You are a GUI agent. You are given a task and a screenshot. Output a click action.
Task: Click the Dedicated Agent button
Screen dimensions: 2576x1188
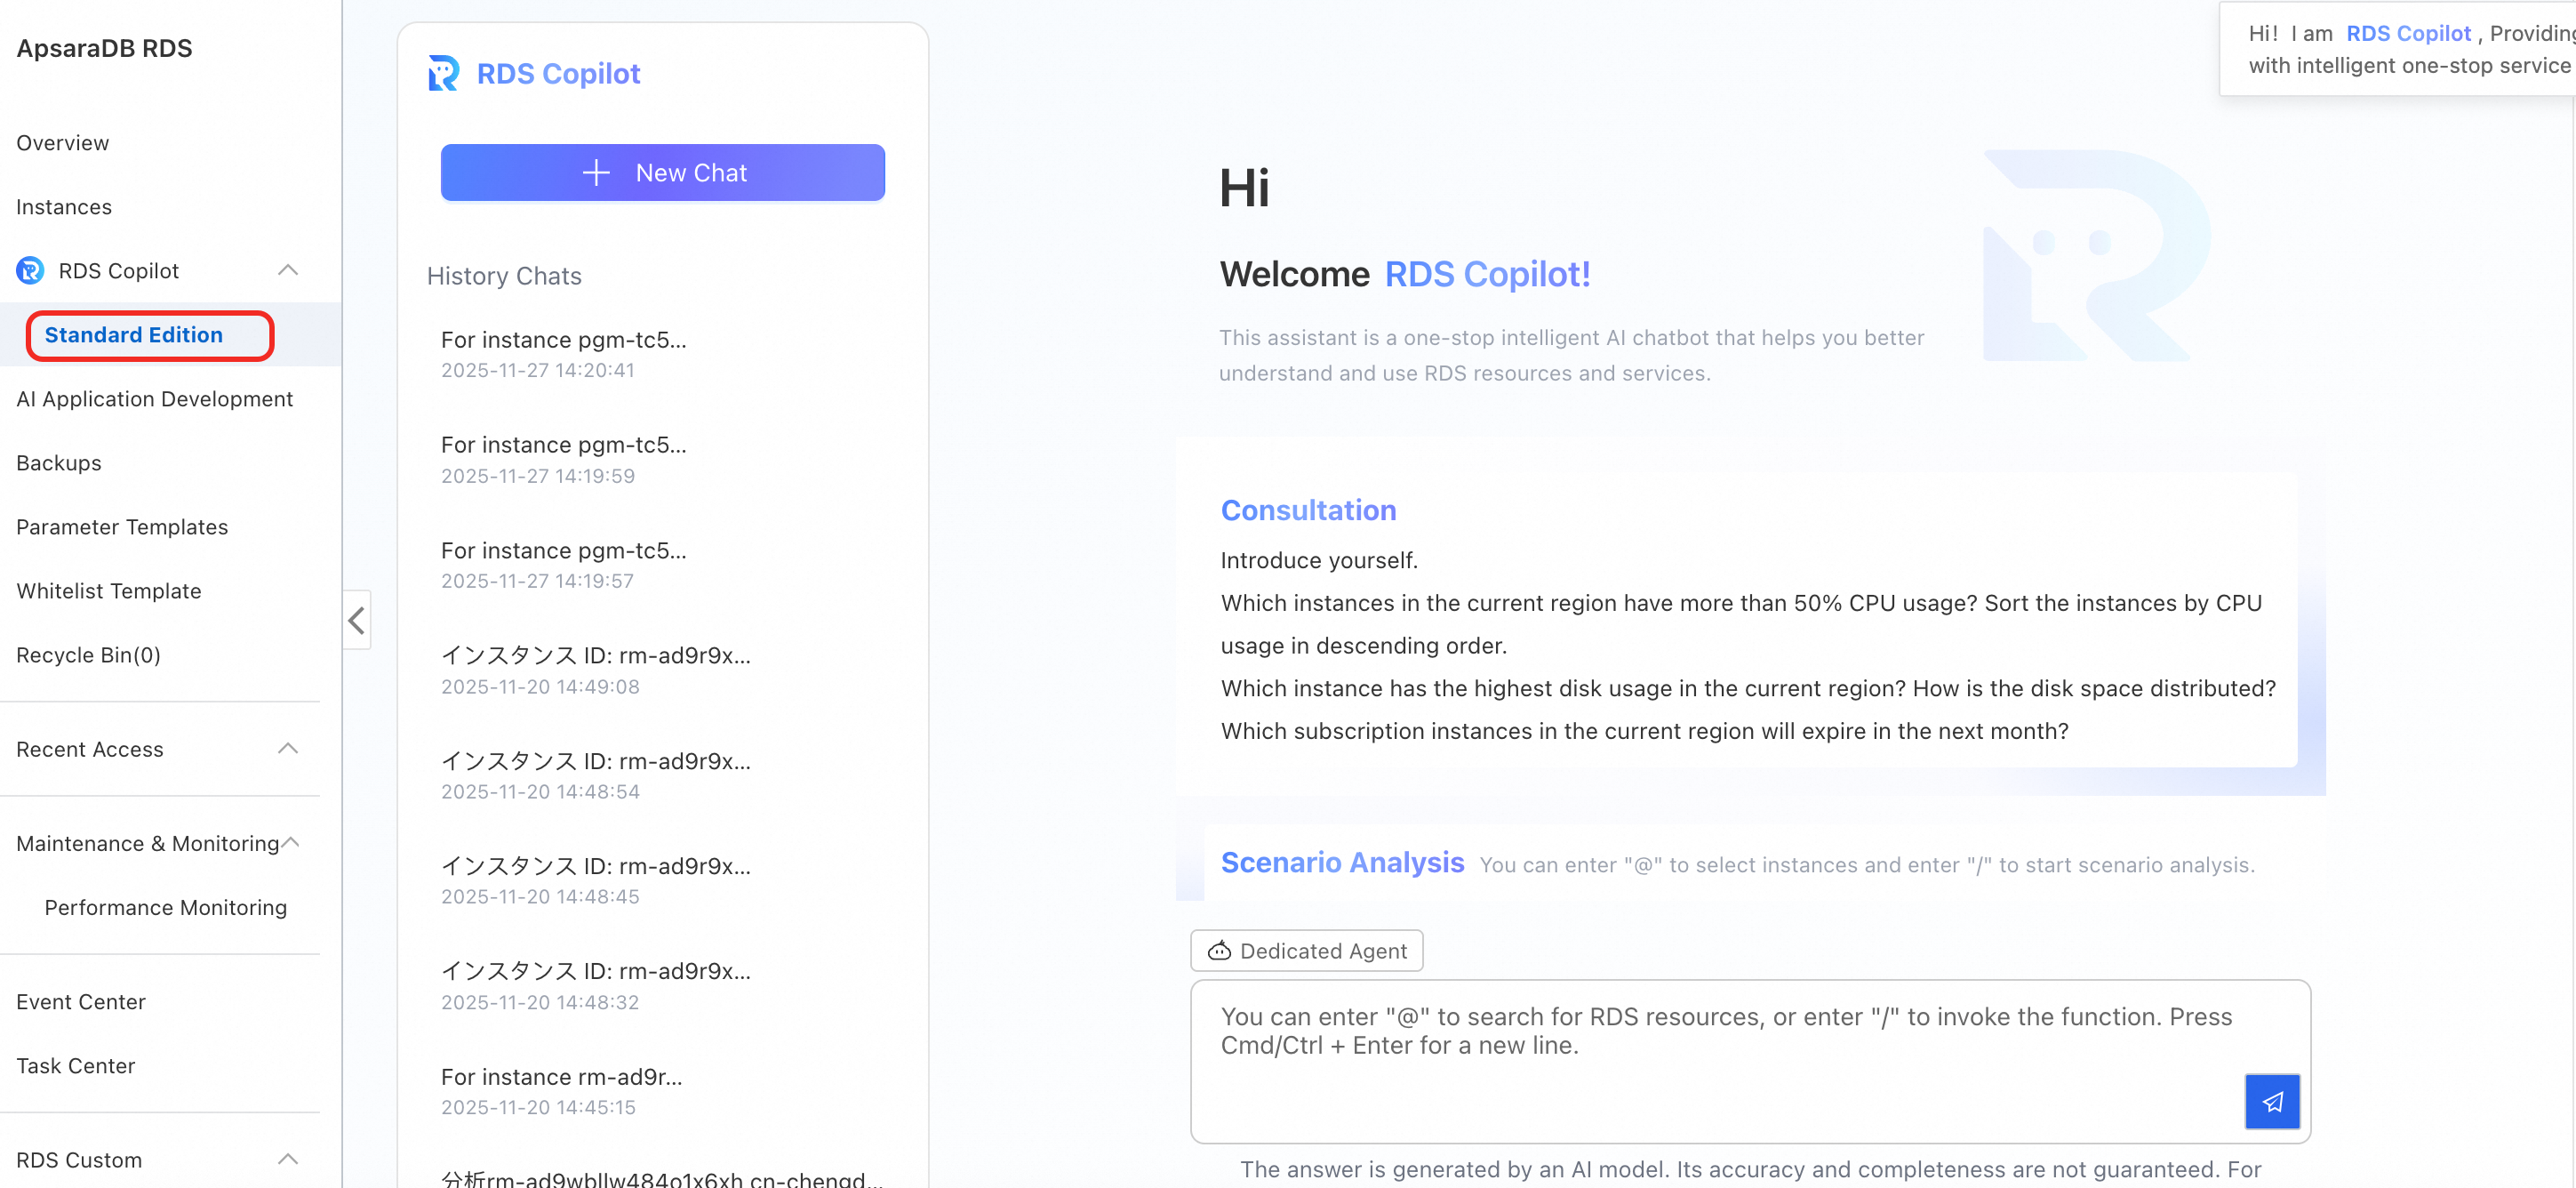(x=1306, y=950)
